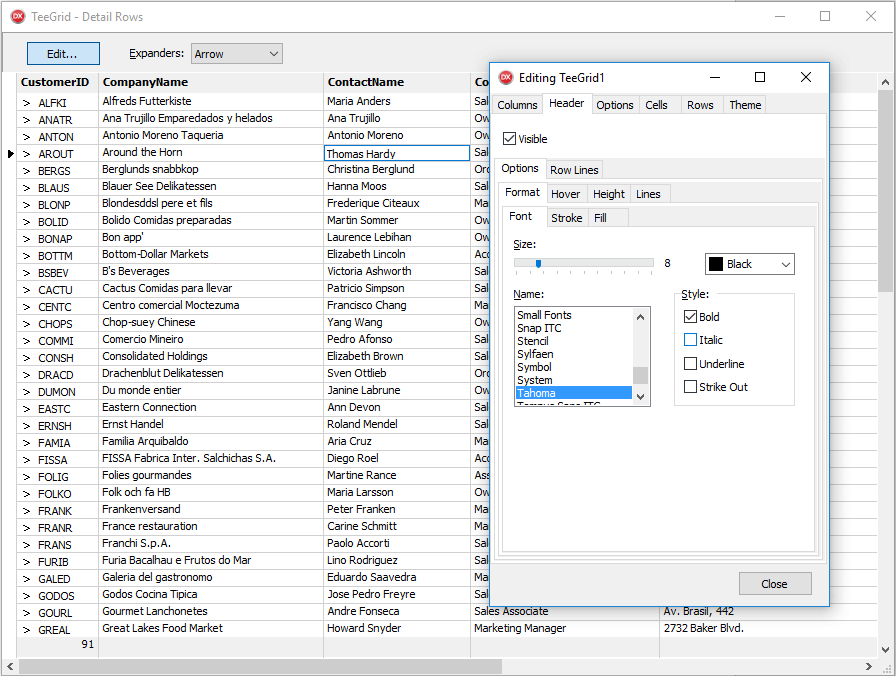The image size is (896, 676).
Task: Switch to the Theme tab
Action: point(745,104)
